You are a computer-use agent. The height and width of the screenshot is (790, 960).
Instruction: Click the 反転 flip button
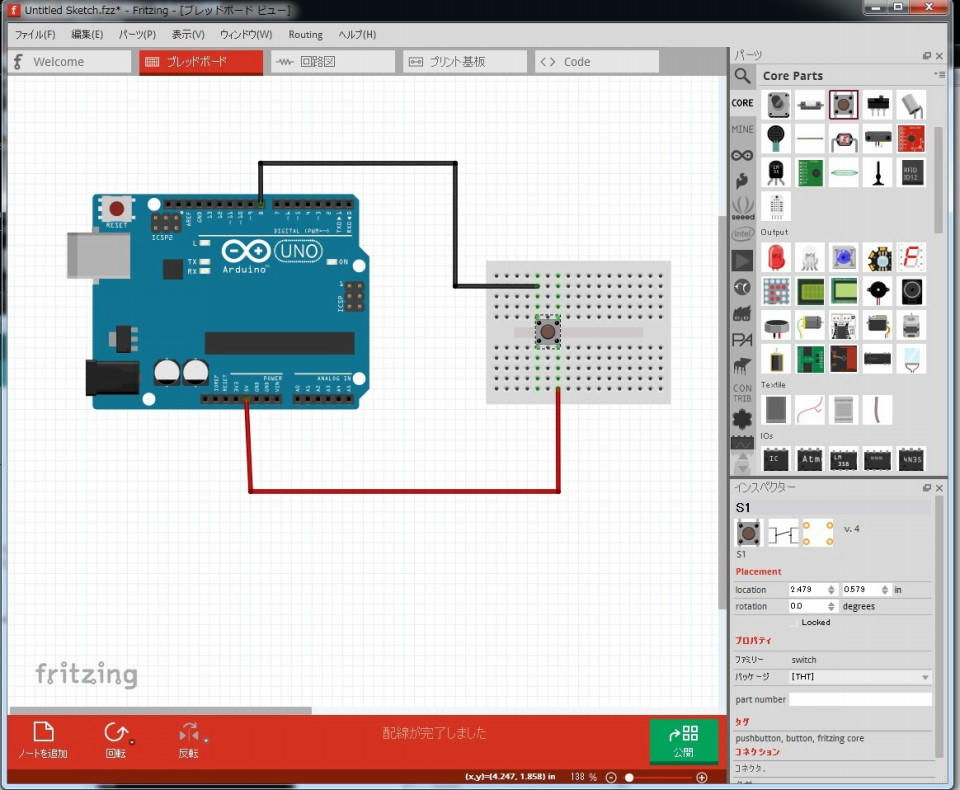pos(189,740)
